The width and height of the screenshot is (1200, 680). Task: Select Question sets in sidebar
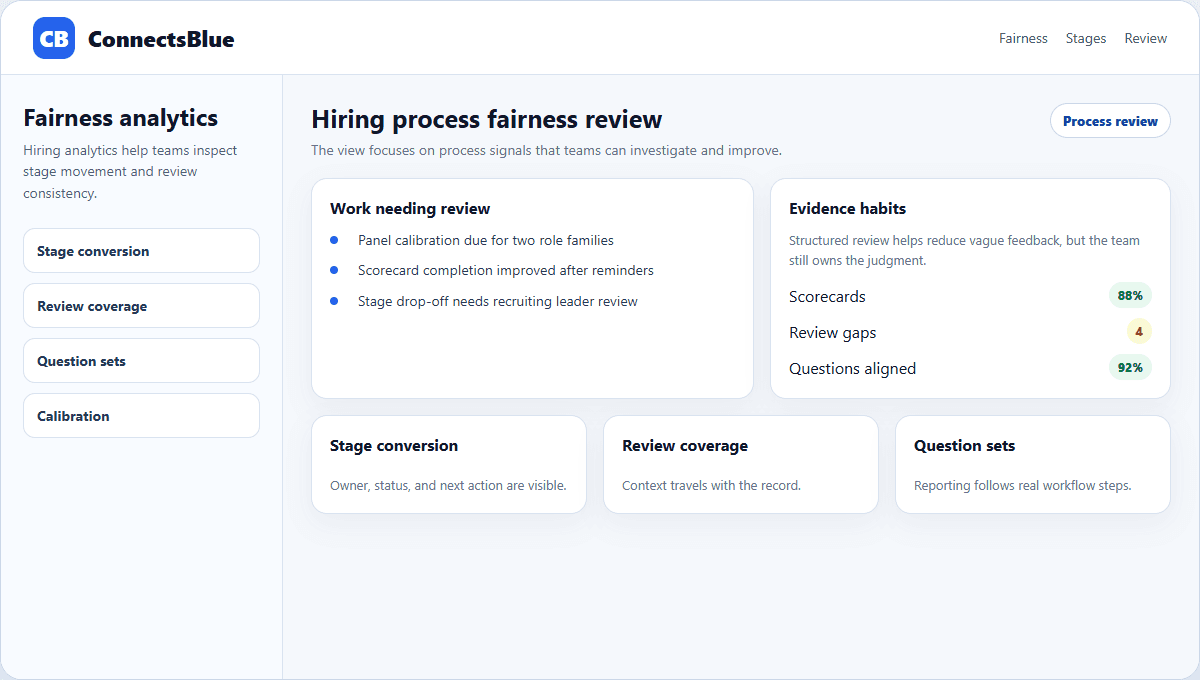tap(141, 361)
